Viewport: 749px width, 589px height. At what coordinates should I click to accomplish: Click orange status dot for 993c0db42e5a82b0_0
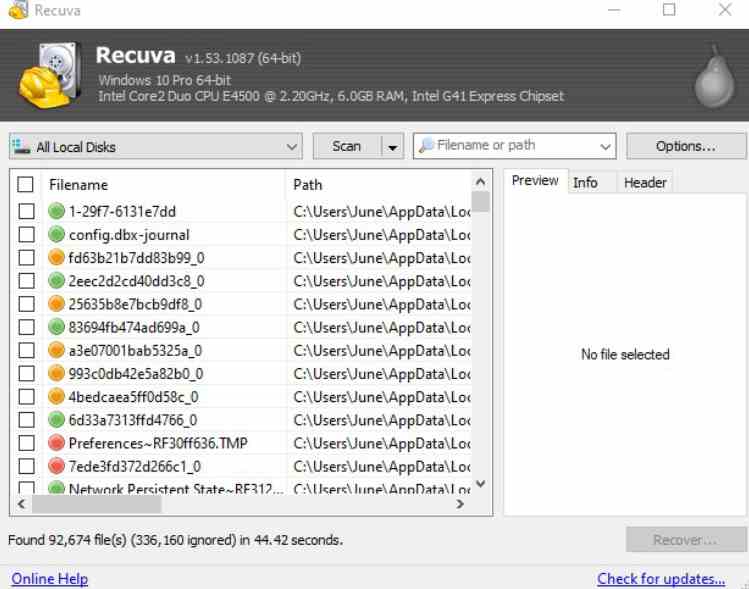coord(56,373)
